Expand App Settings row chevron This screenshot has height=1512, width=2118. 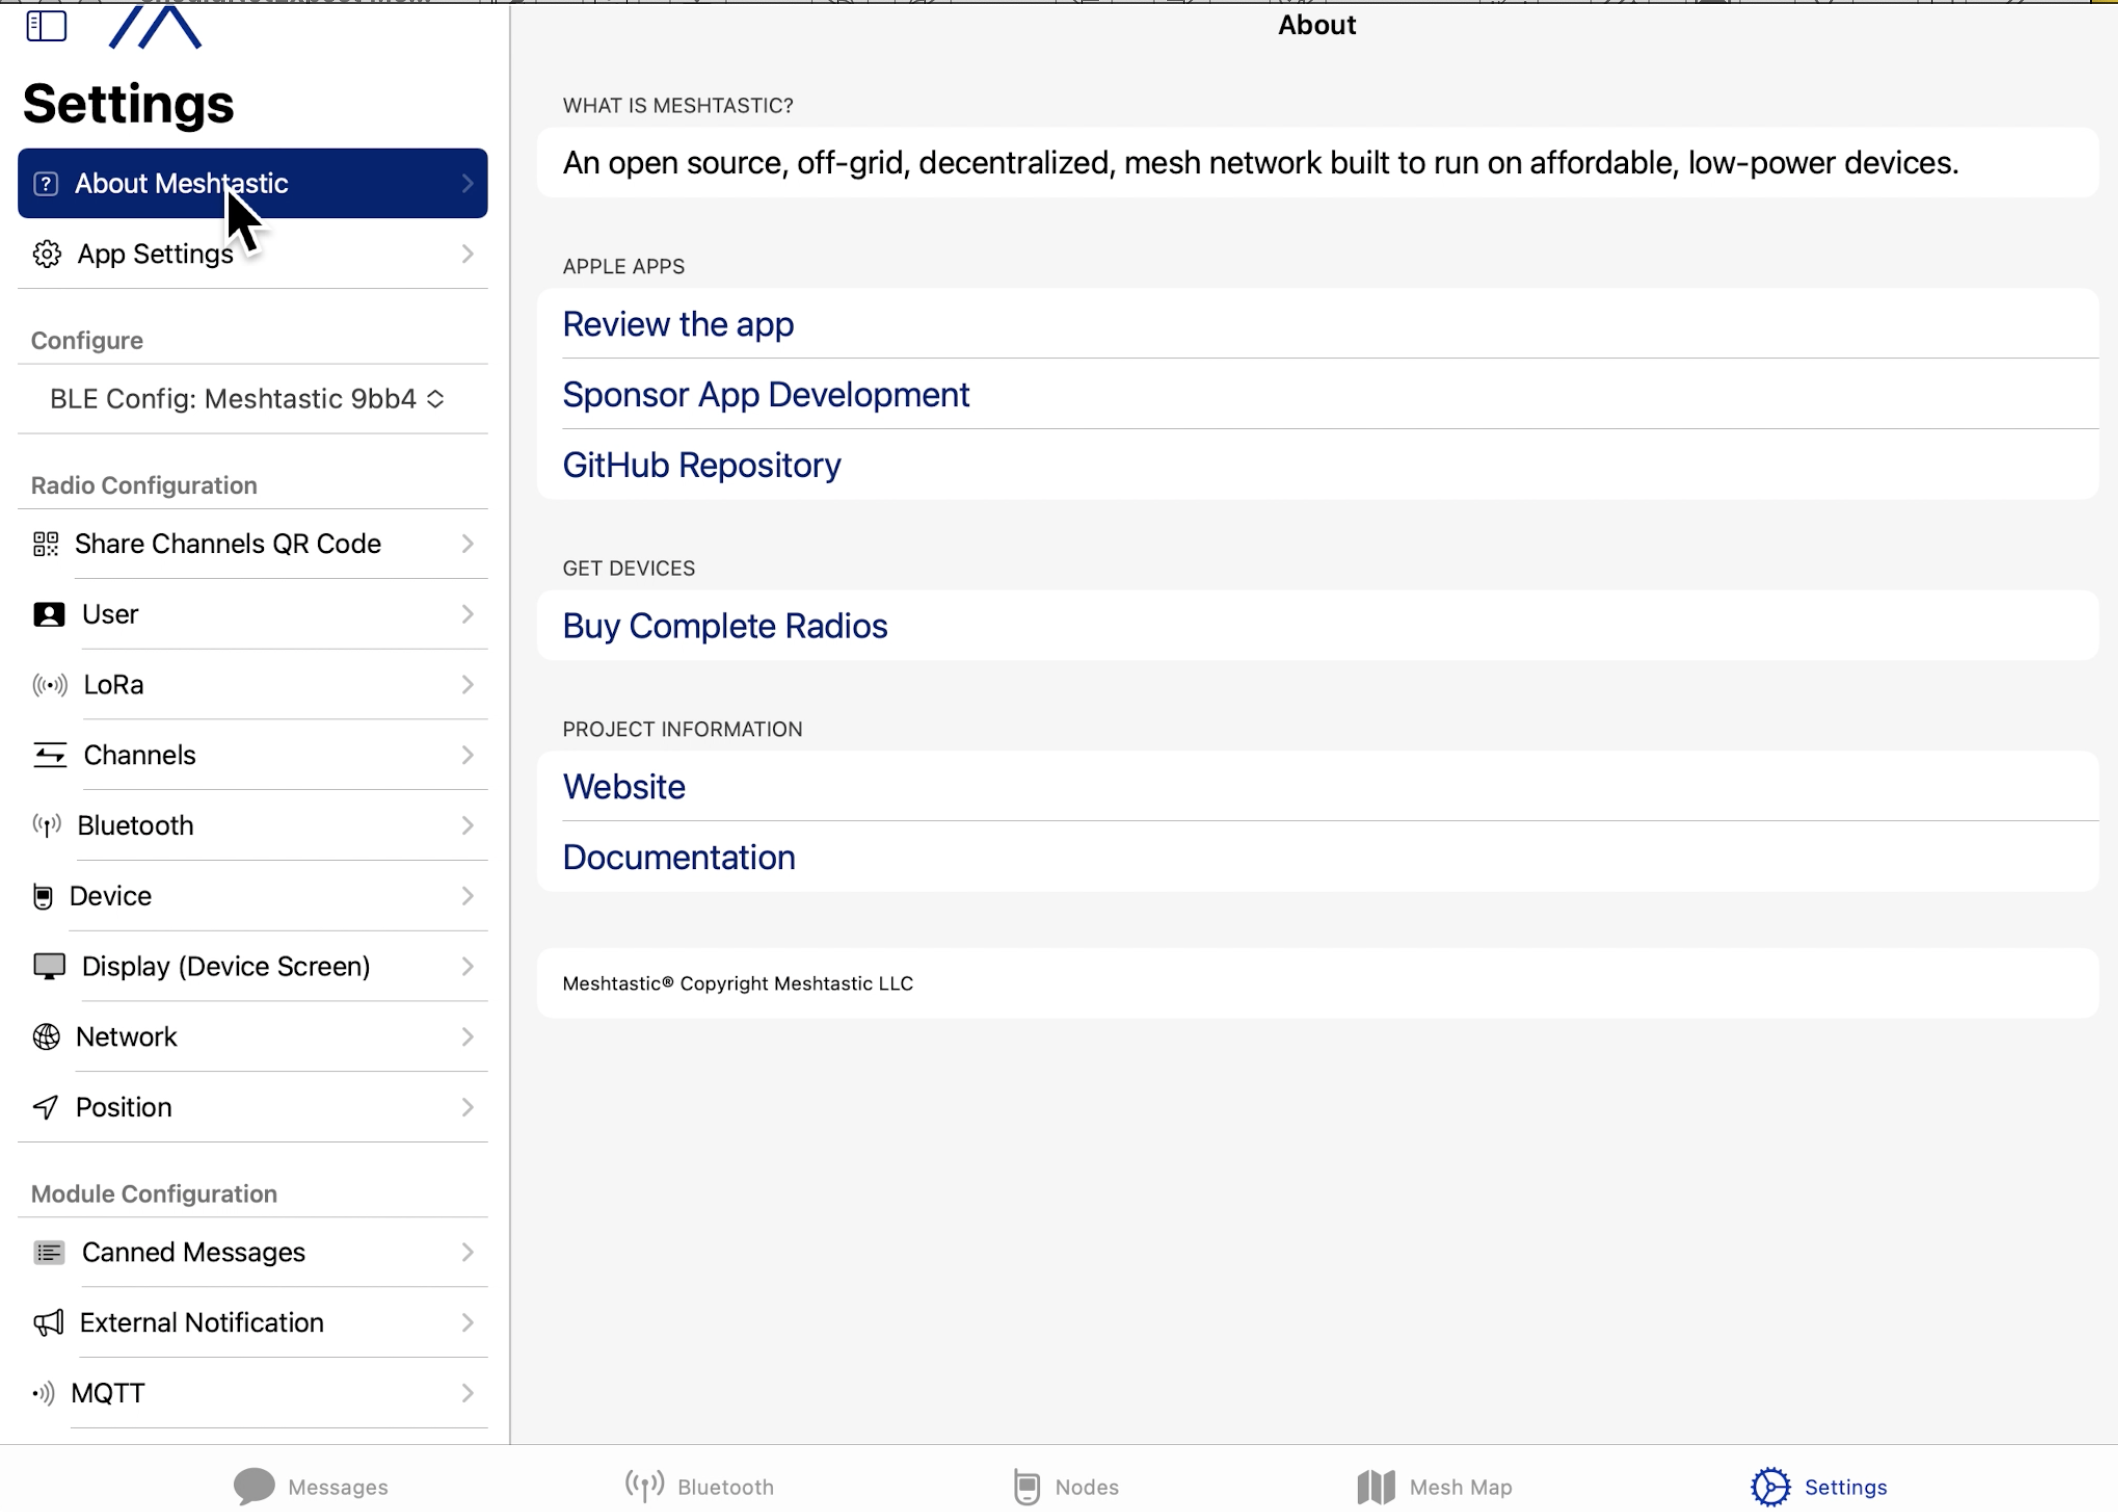tap(467, 254)
